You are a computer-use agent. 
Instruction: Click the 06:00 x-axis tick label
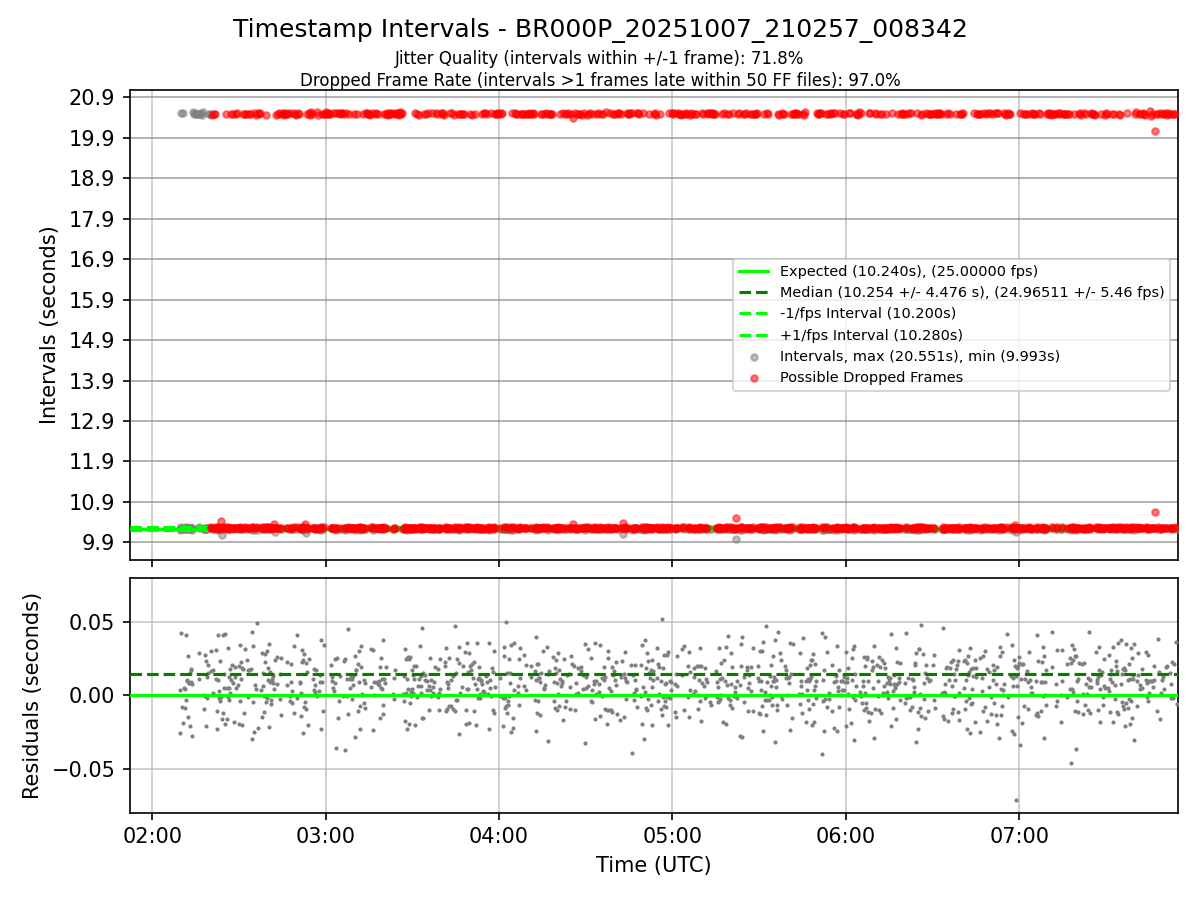(x=845, y=834)
